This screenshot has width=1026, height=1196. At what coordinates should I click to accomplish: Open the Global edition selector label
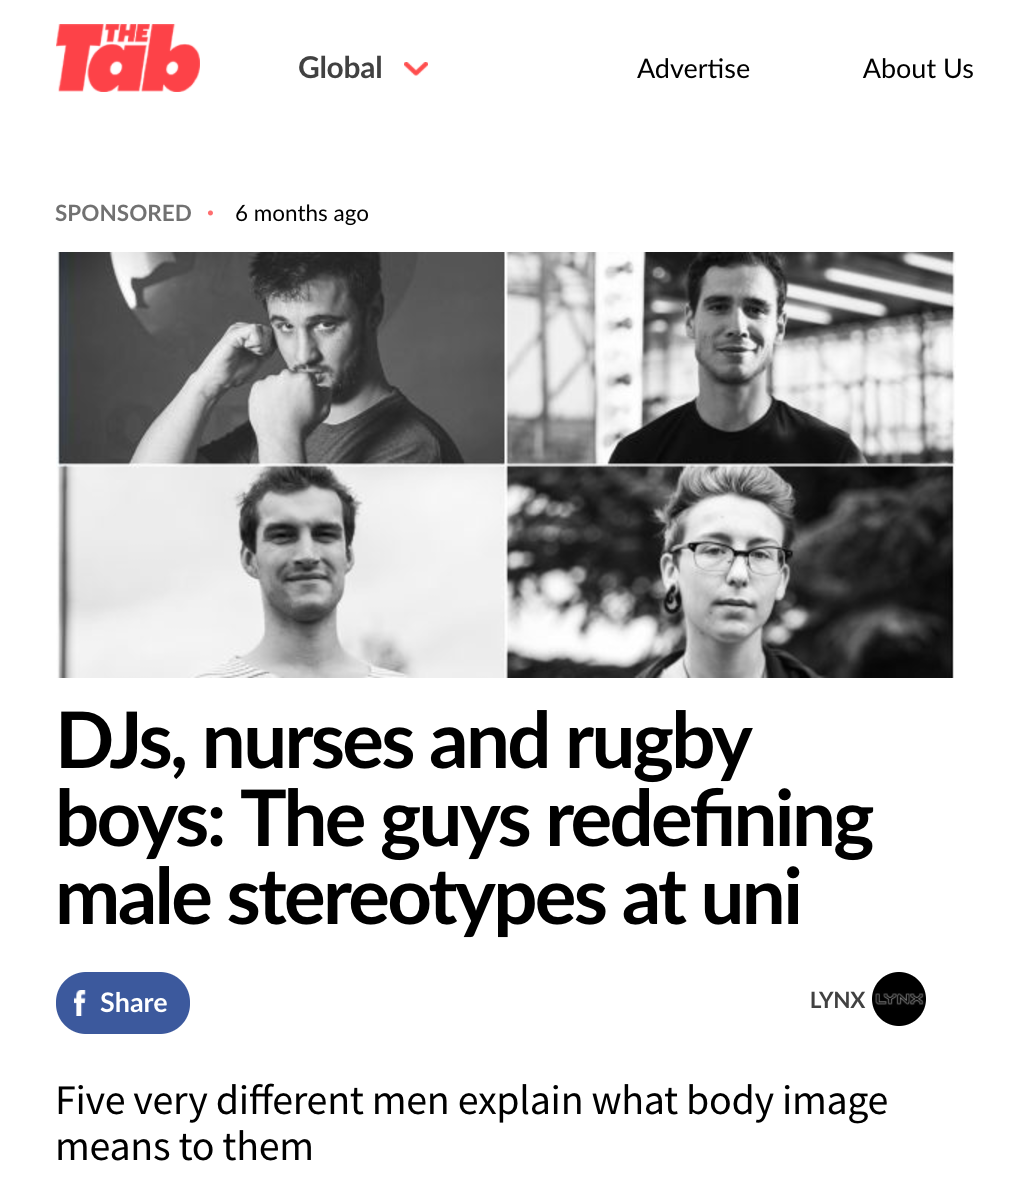point(340,68)
